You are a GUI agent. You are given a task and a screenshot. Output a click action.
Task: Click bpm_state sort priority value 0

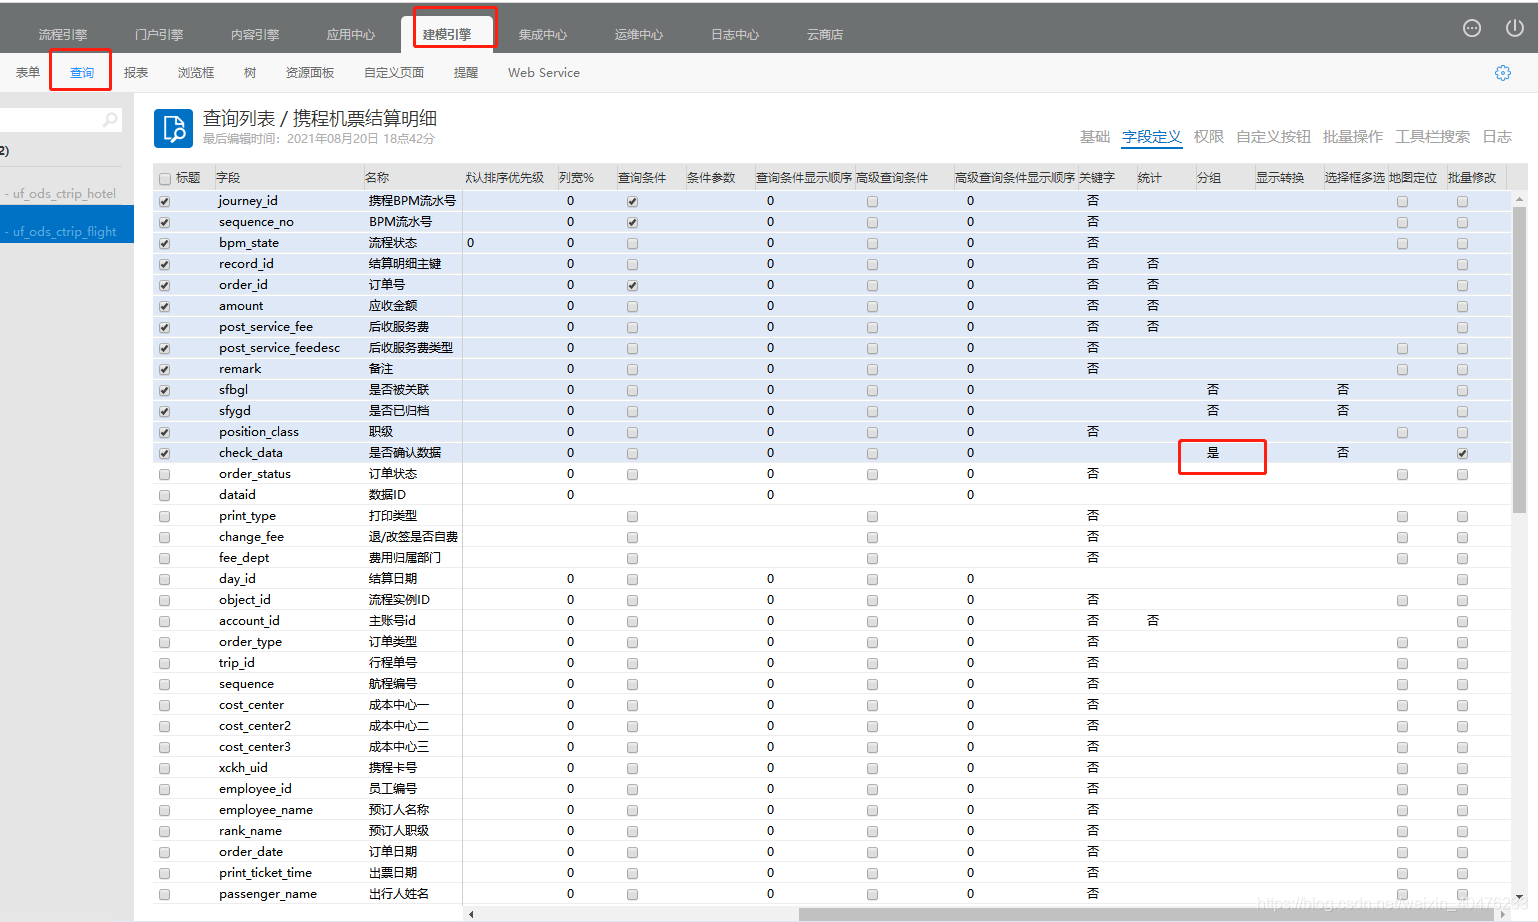coord(471,243)
